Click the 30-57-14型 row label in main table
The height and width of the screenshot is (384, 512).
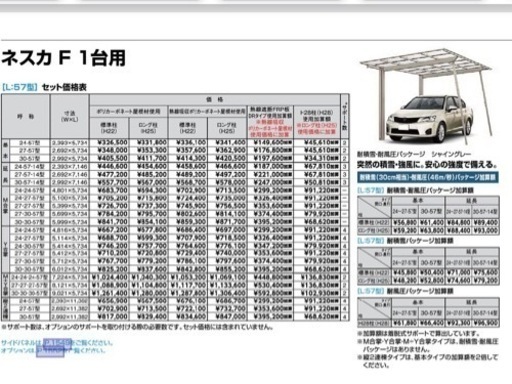click(x=29, y=182)
